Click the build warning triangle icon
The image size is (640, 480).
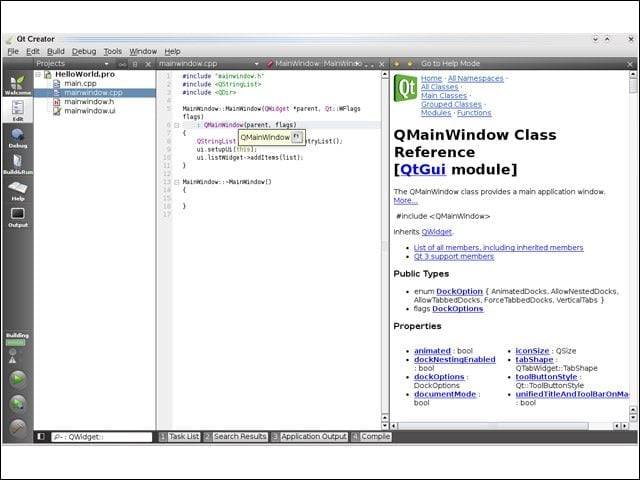[x=13, y=360]
